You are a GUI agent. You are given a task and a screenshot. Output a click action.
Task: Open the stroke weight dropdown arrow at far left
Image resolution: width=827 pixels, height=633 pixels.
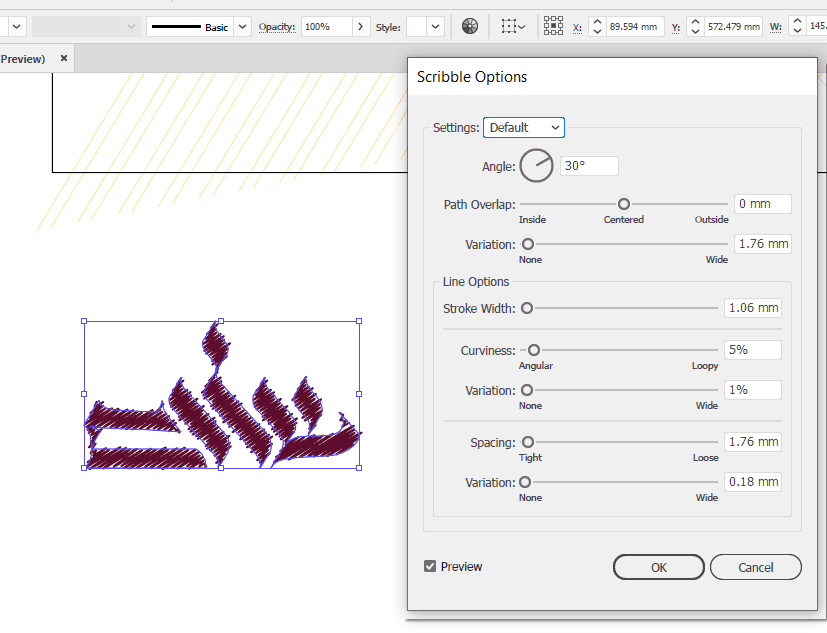click(16, 26)
